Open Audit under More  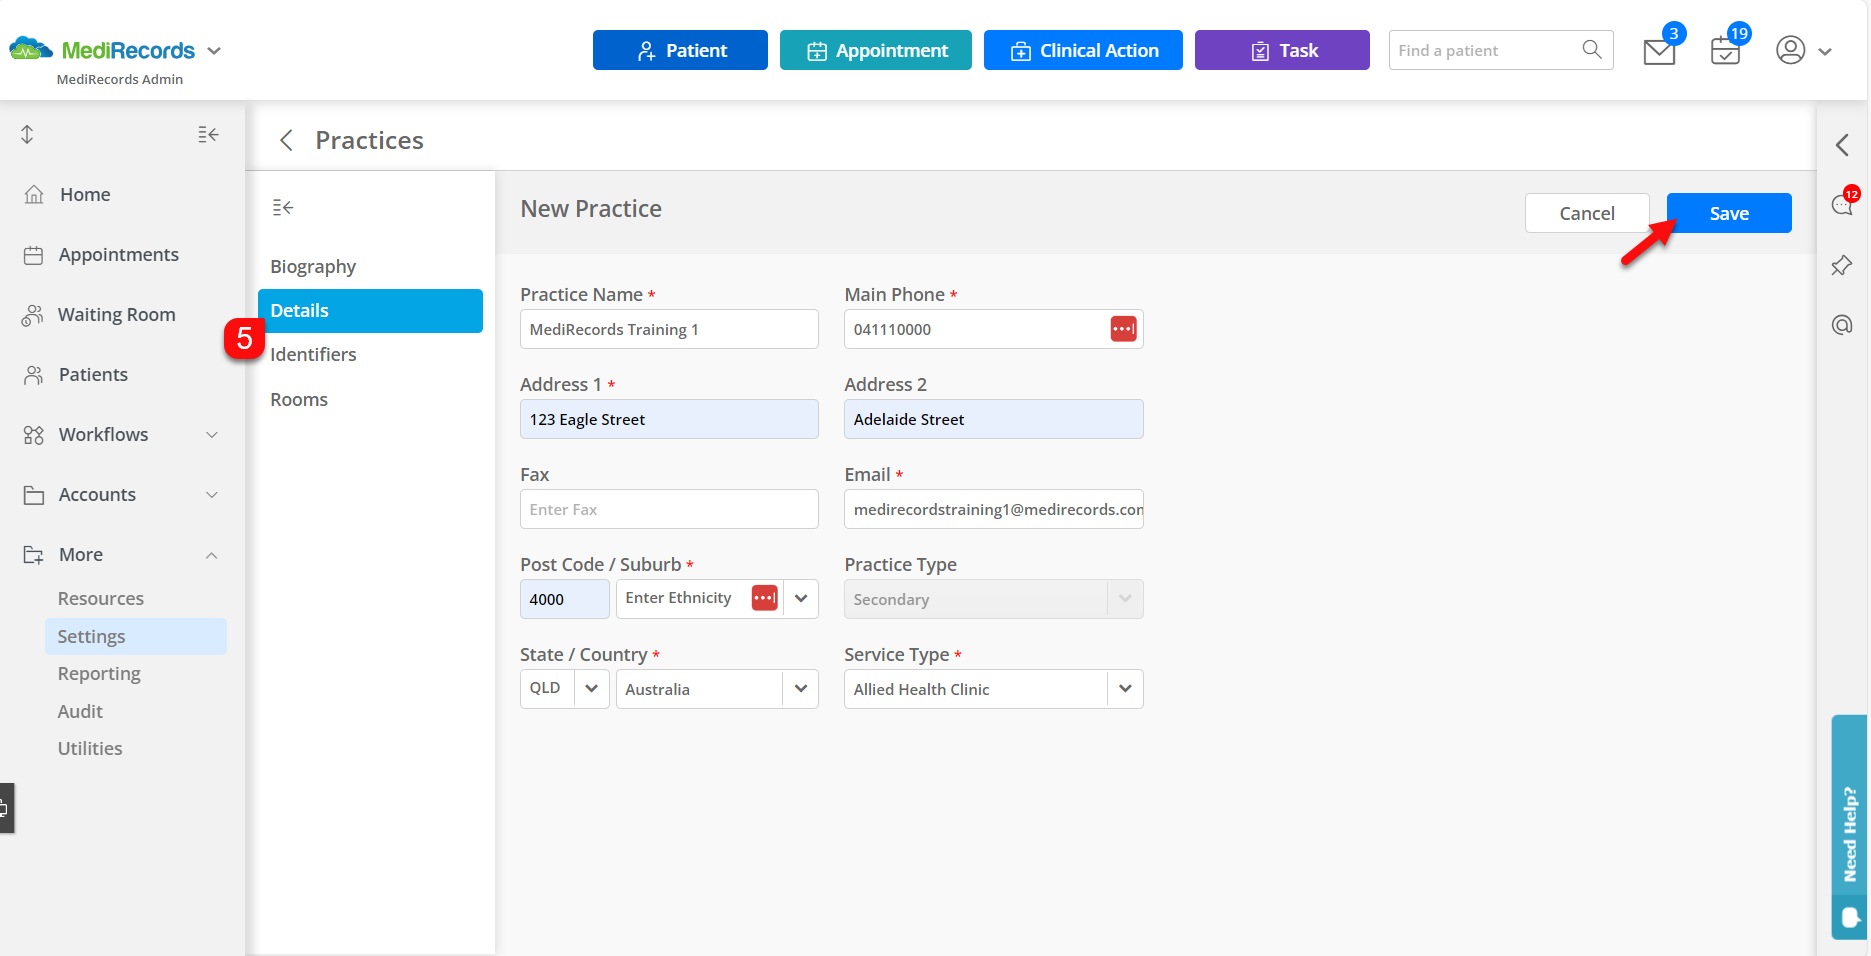pyautogui.click(x=80, y=712)
